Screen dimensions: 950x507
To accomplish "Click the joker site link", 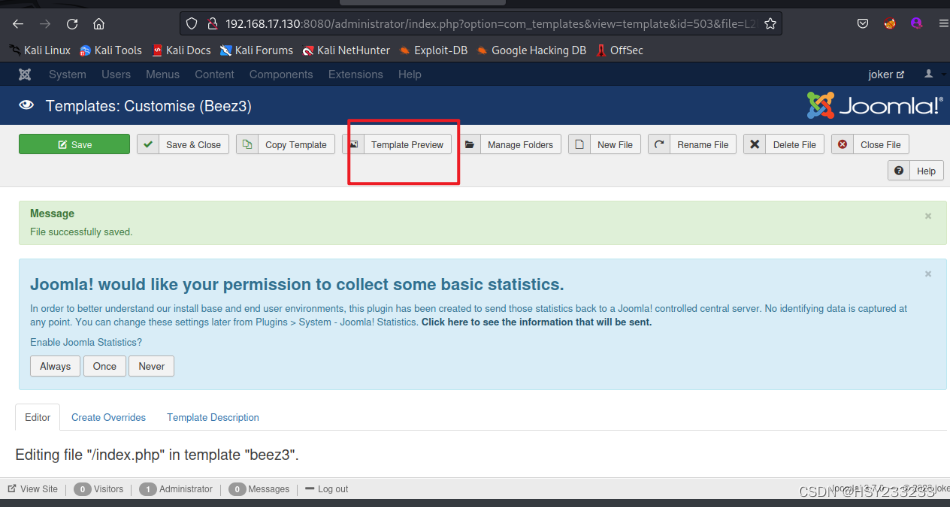I will pyautogui.click(x=886, y=75).
